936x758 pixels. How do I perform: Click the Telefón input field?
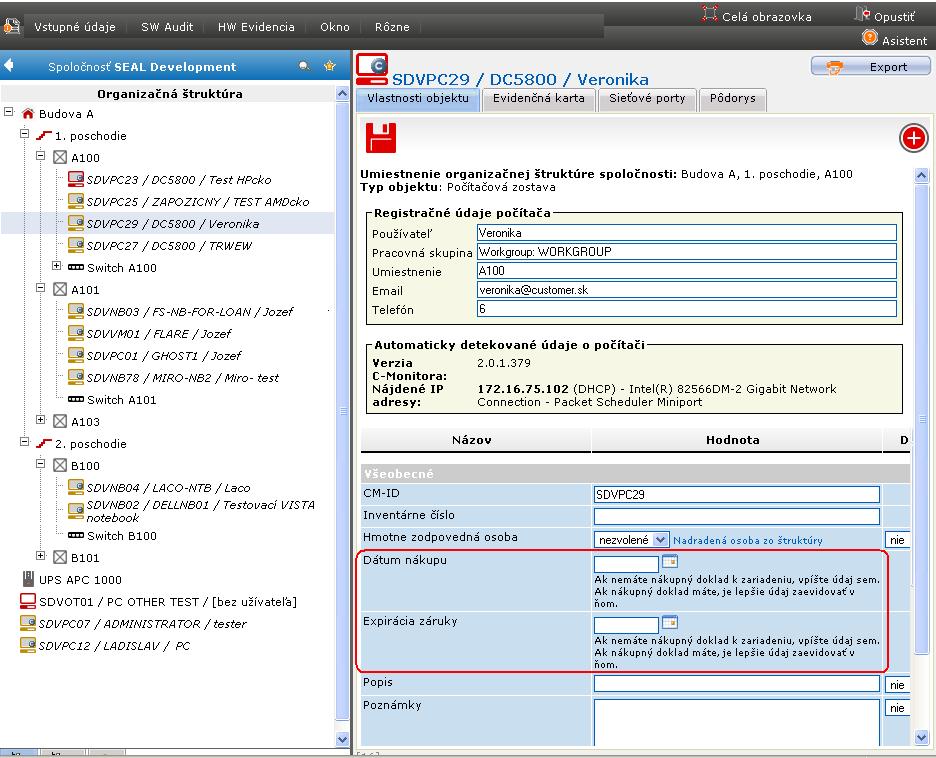coord(686,309)
